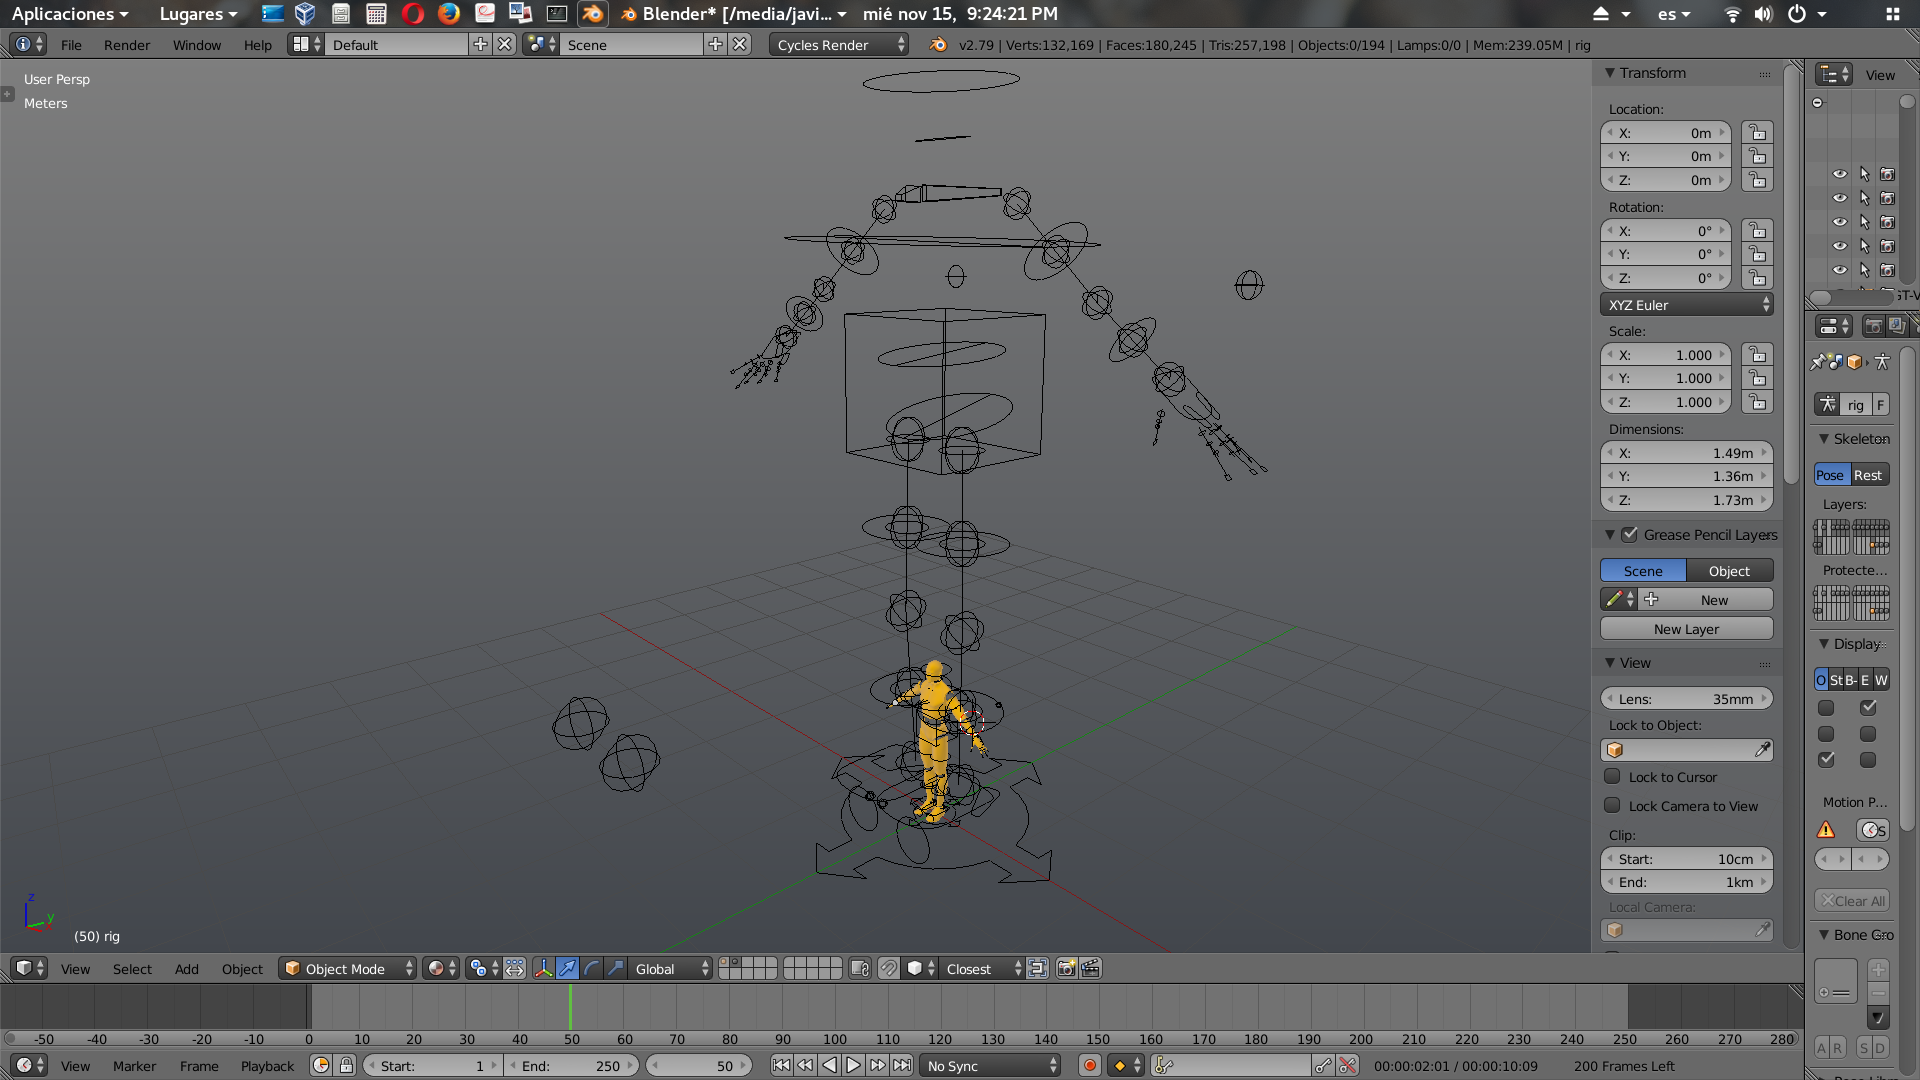Viewport: 1920px width, 1080px height.
Task: Select the translate manipulator arrow icon
Action: pyautogui.click(x=567, y=968)
